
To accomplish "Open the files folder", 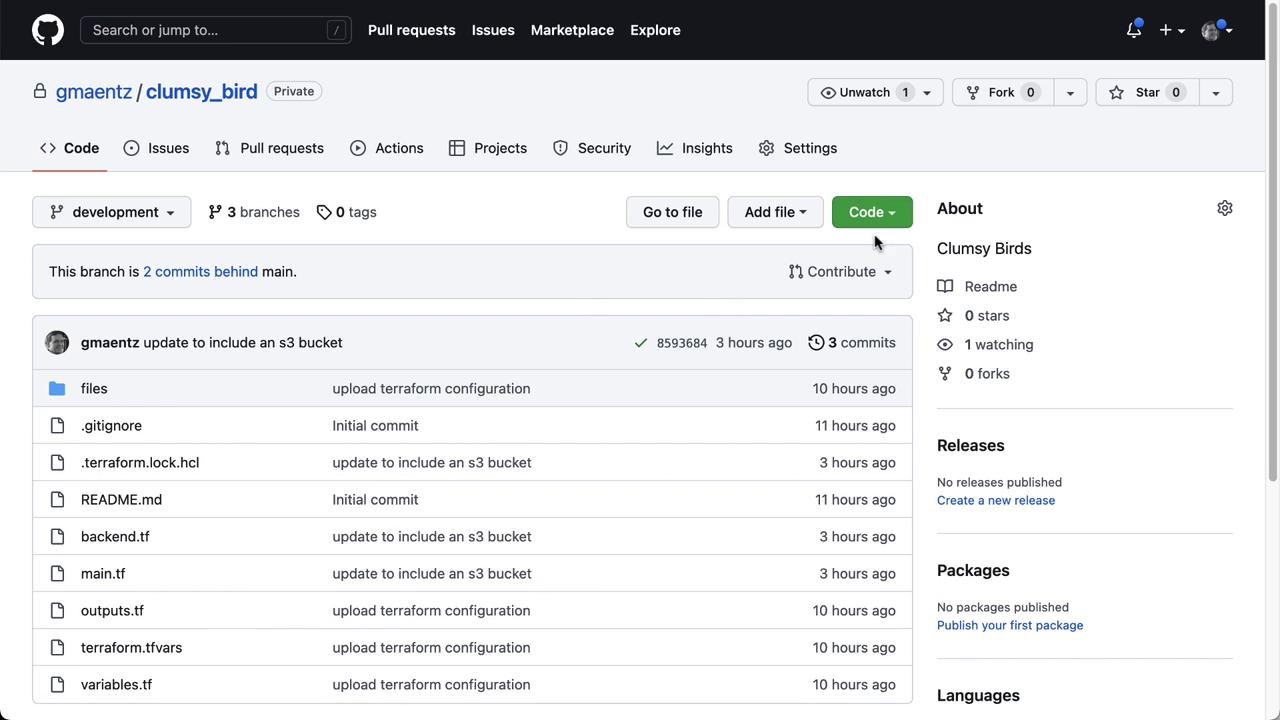I will click(94, 388).
